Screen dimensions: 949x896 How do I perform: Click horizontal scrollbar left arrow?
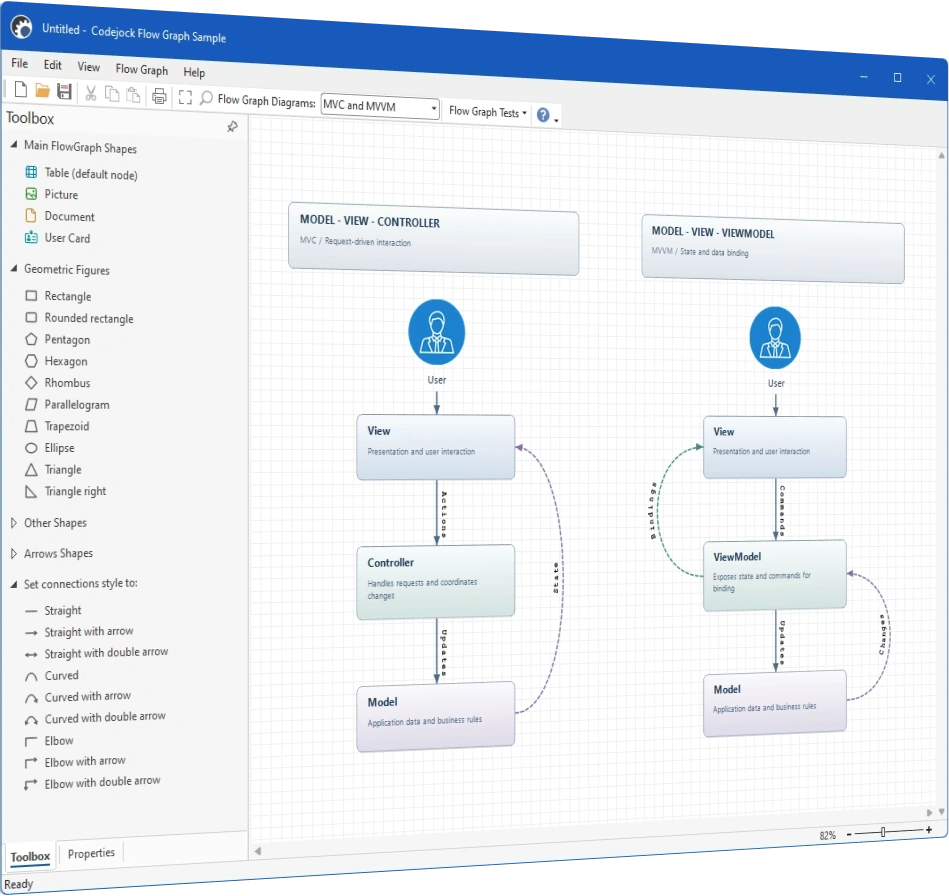(x=258, y=851)
